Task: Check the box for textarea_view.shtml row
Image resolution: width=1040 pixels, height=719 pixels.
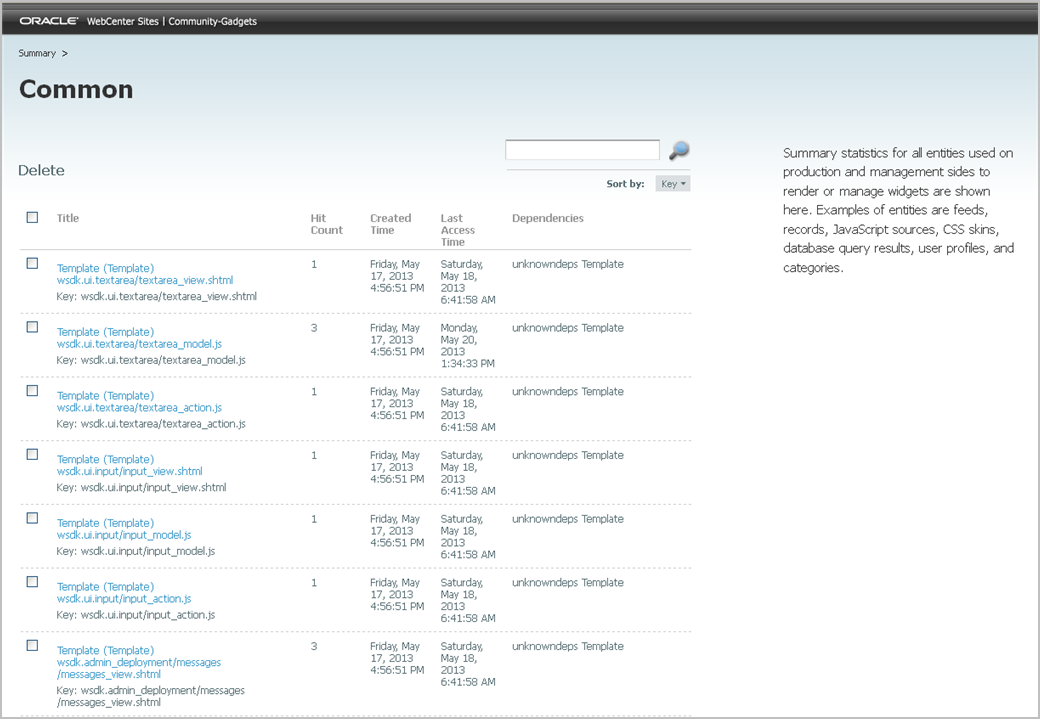Action: pyautogui.click(x=32, y=263)
